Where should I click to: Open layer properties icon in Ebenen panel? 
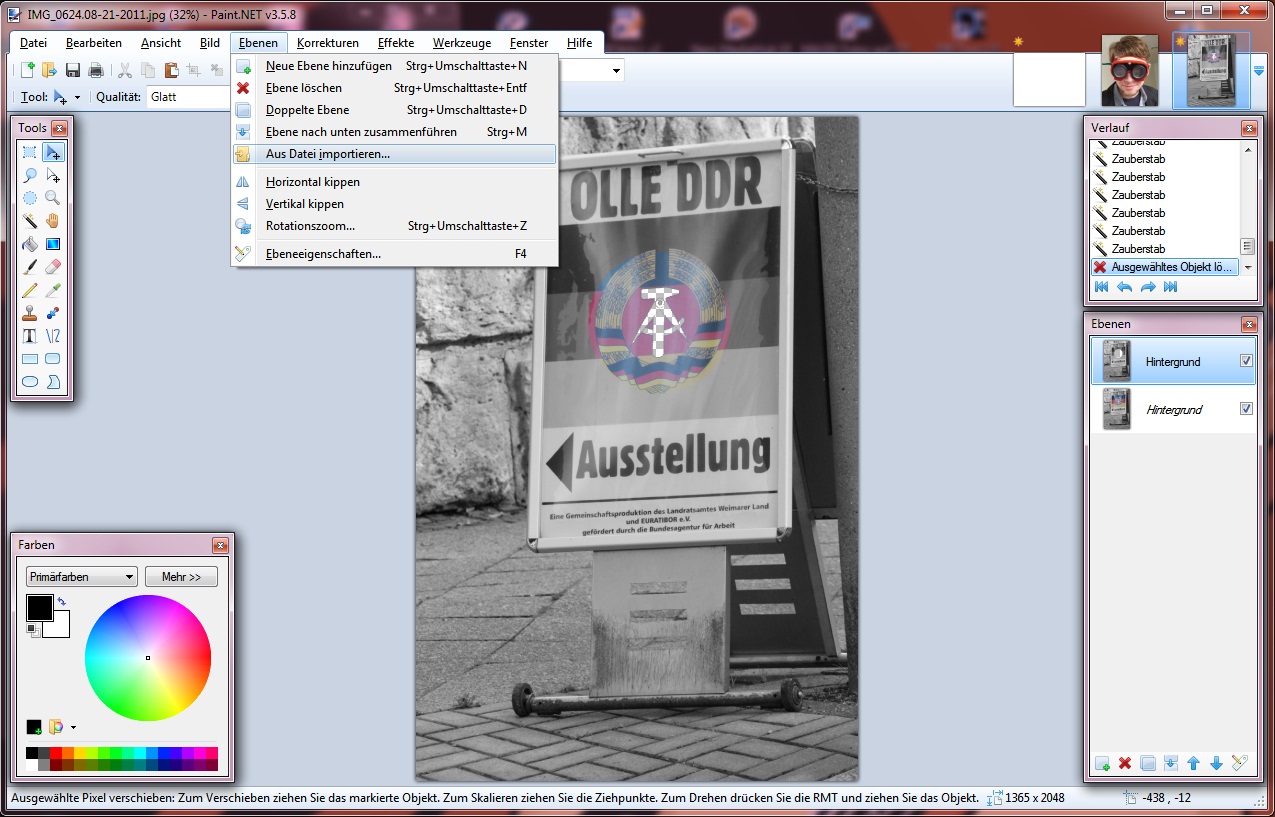point(1240,763)
